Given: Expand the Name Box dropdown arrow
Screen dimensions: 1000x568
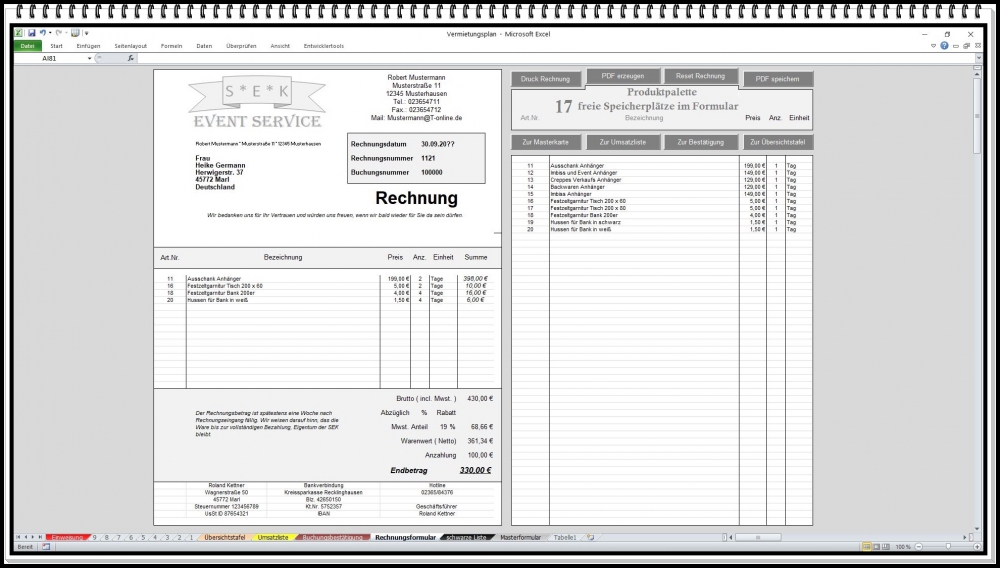Looking at the screenshot, I should point(90,58).
